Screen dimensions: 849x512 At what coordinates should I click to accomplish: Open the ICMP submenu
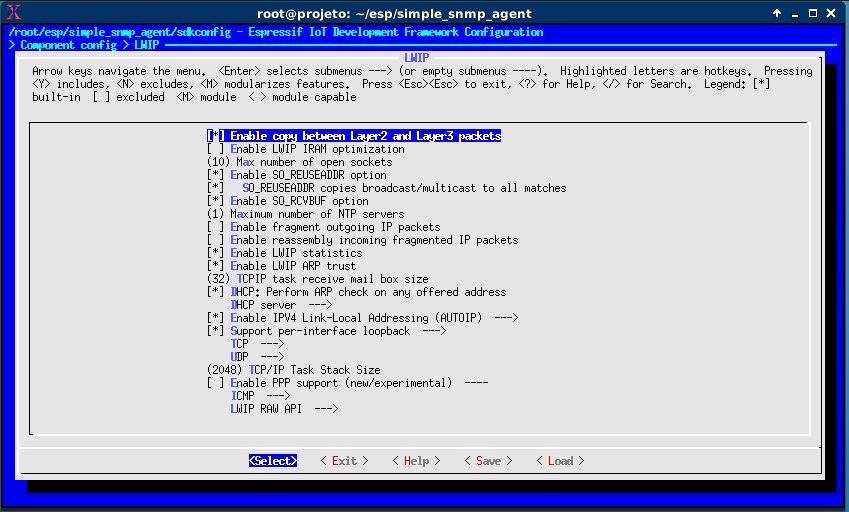[x=260, y=396]
